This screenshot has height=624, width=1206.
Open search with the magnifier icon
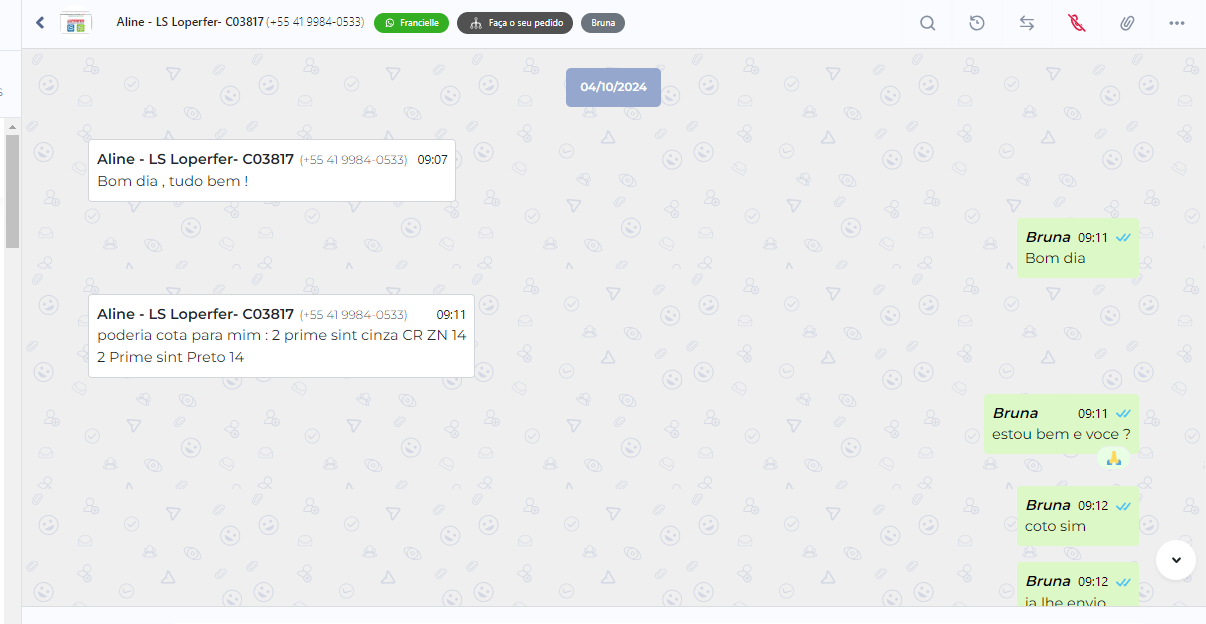[928, 23]
